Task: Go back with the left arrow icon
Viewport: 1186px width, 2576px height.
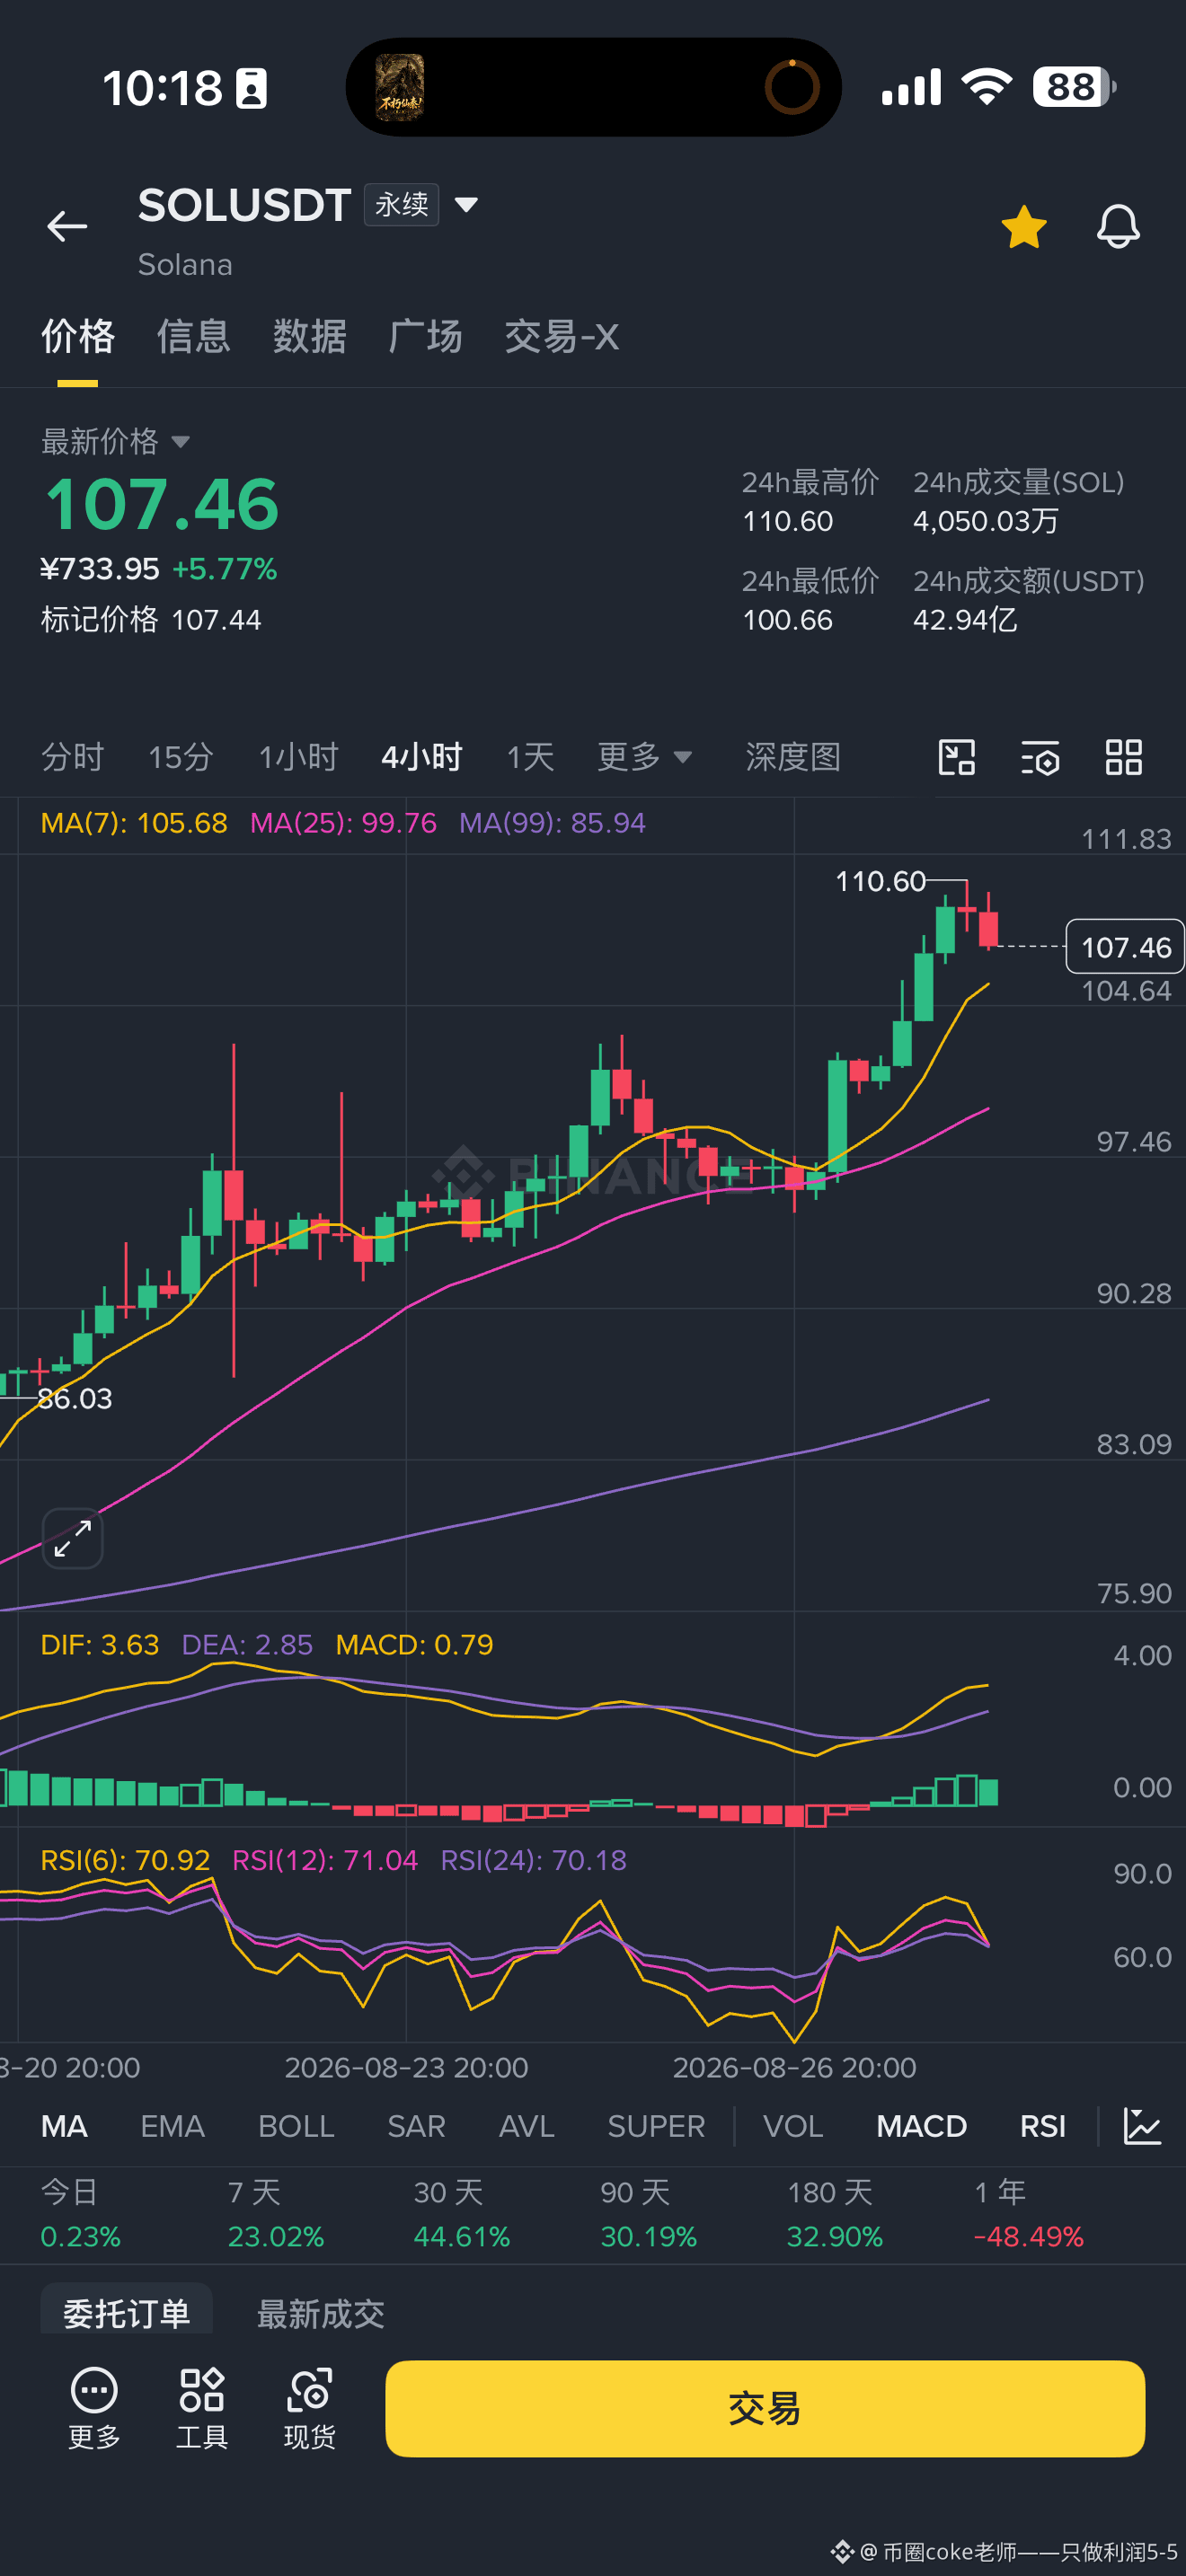Action: pos(67,226)
